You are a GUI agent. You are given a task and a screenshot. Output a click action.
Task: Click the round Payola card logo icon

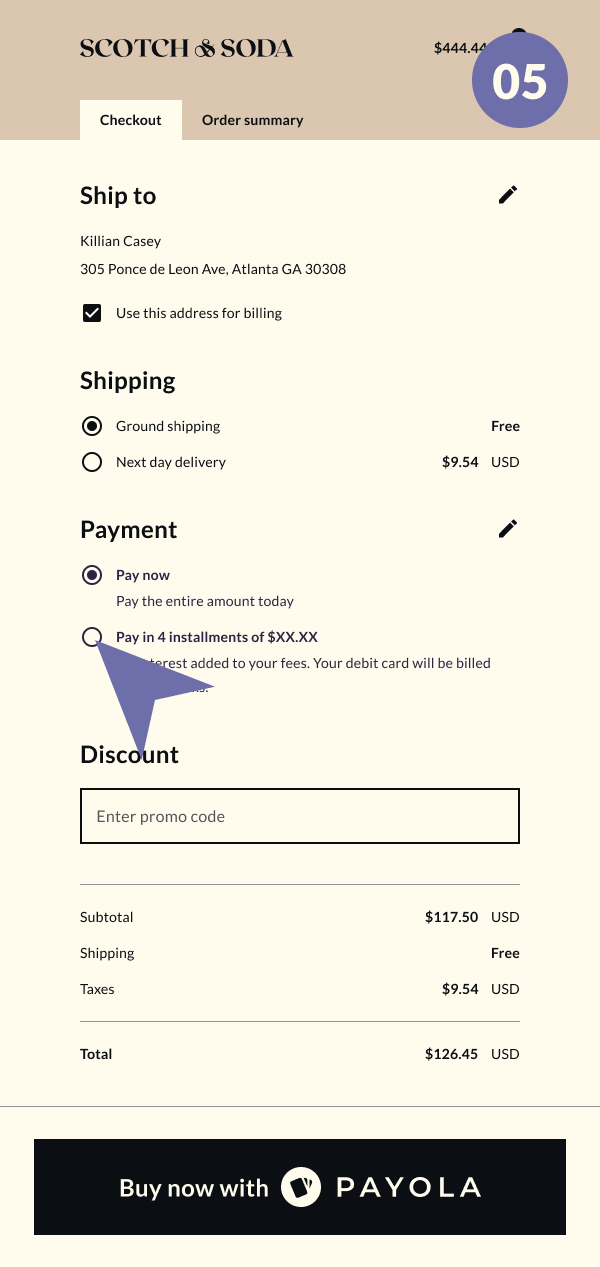[301, 1187]
